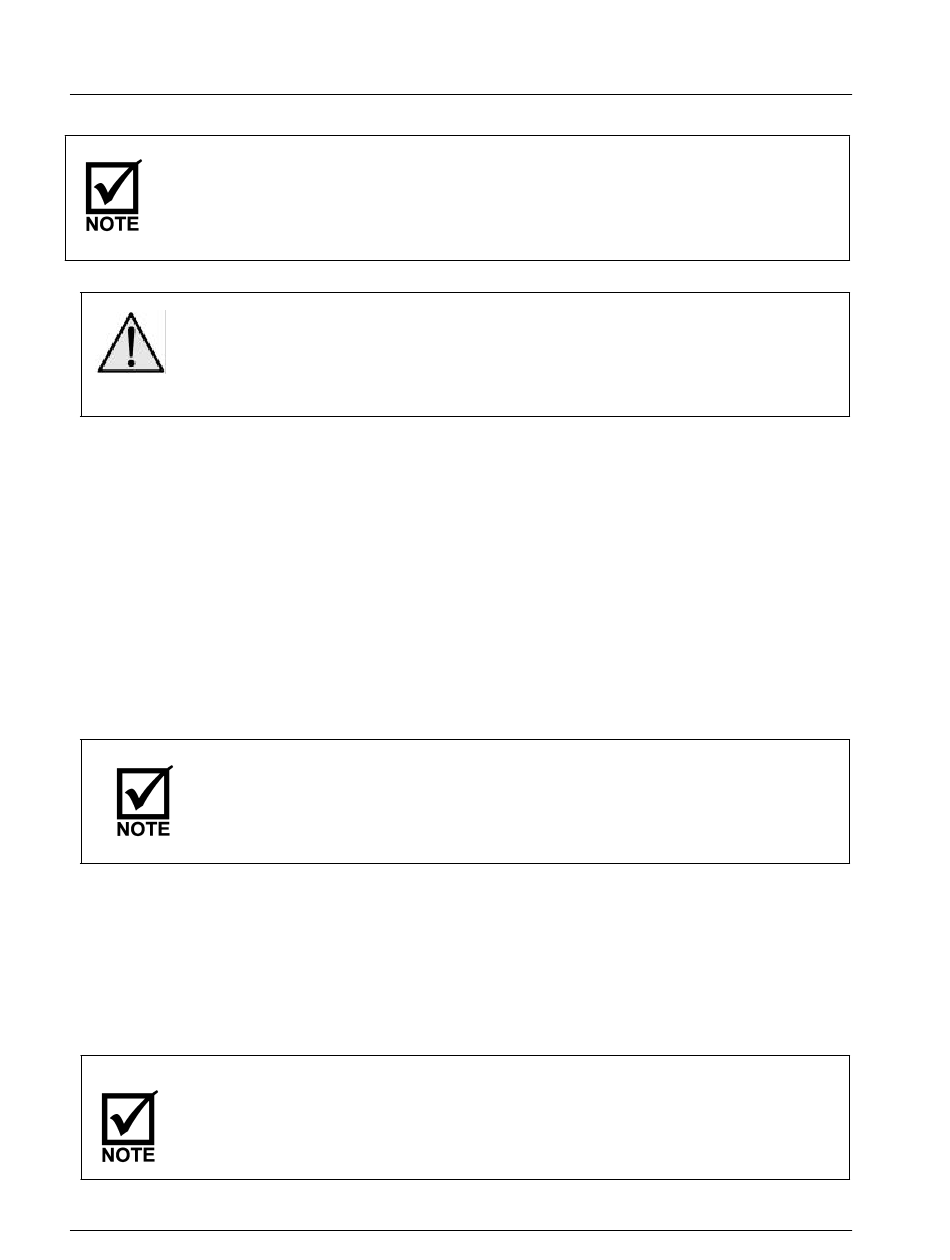
Task: Toggle the checked box in the last note
Action: [x=128, y=1117]
